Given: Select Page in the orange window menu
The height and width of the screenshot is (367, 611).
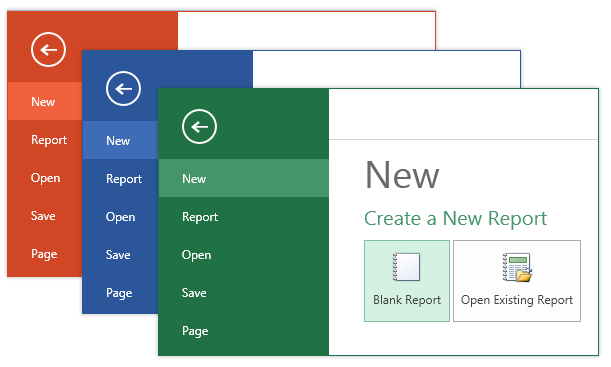Looking at the screenshot, I should point(45,254).
